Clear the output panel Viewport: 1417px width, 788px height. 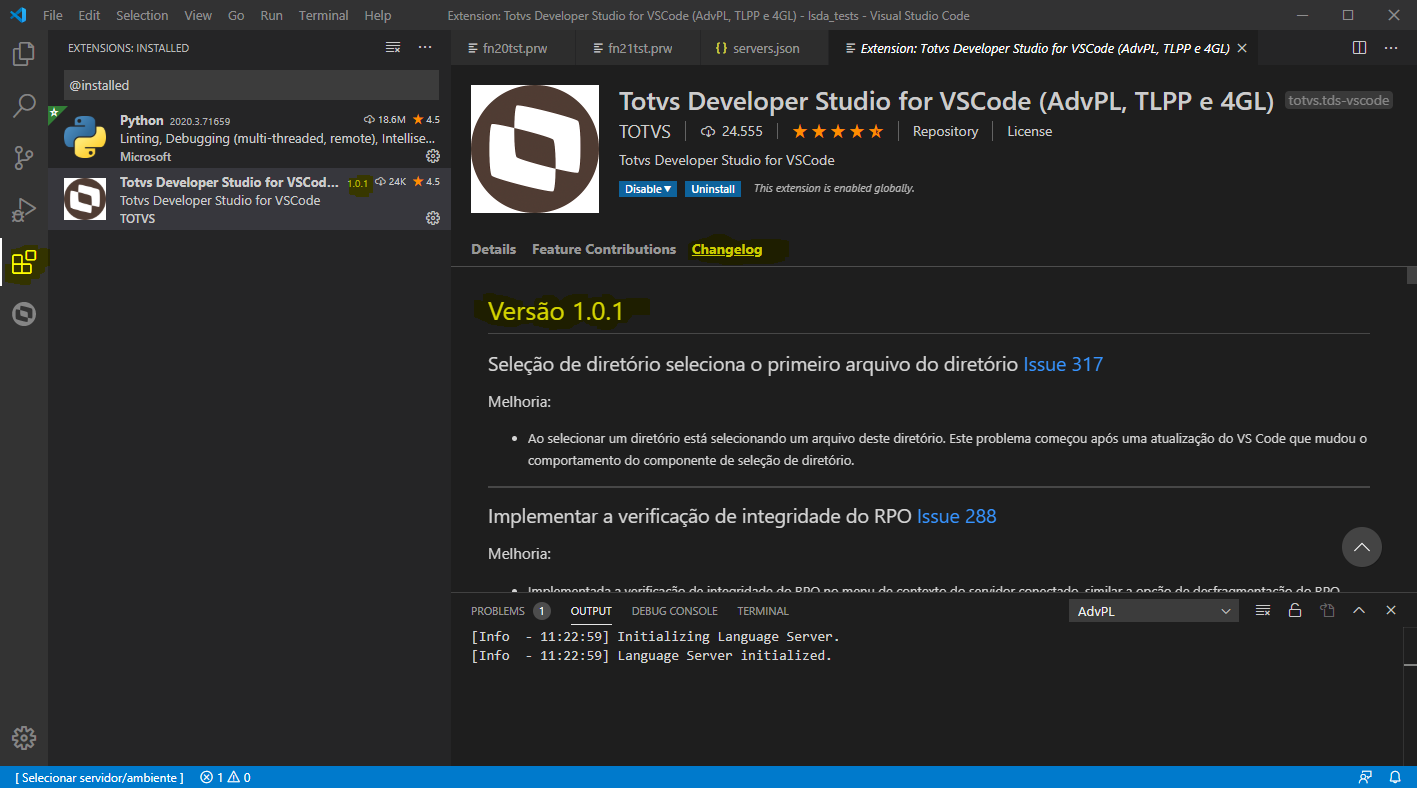click(1263, 610)
